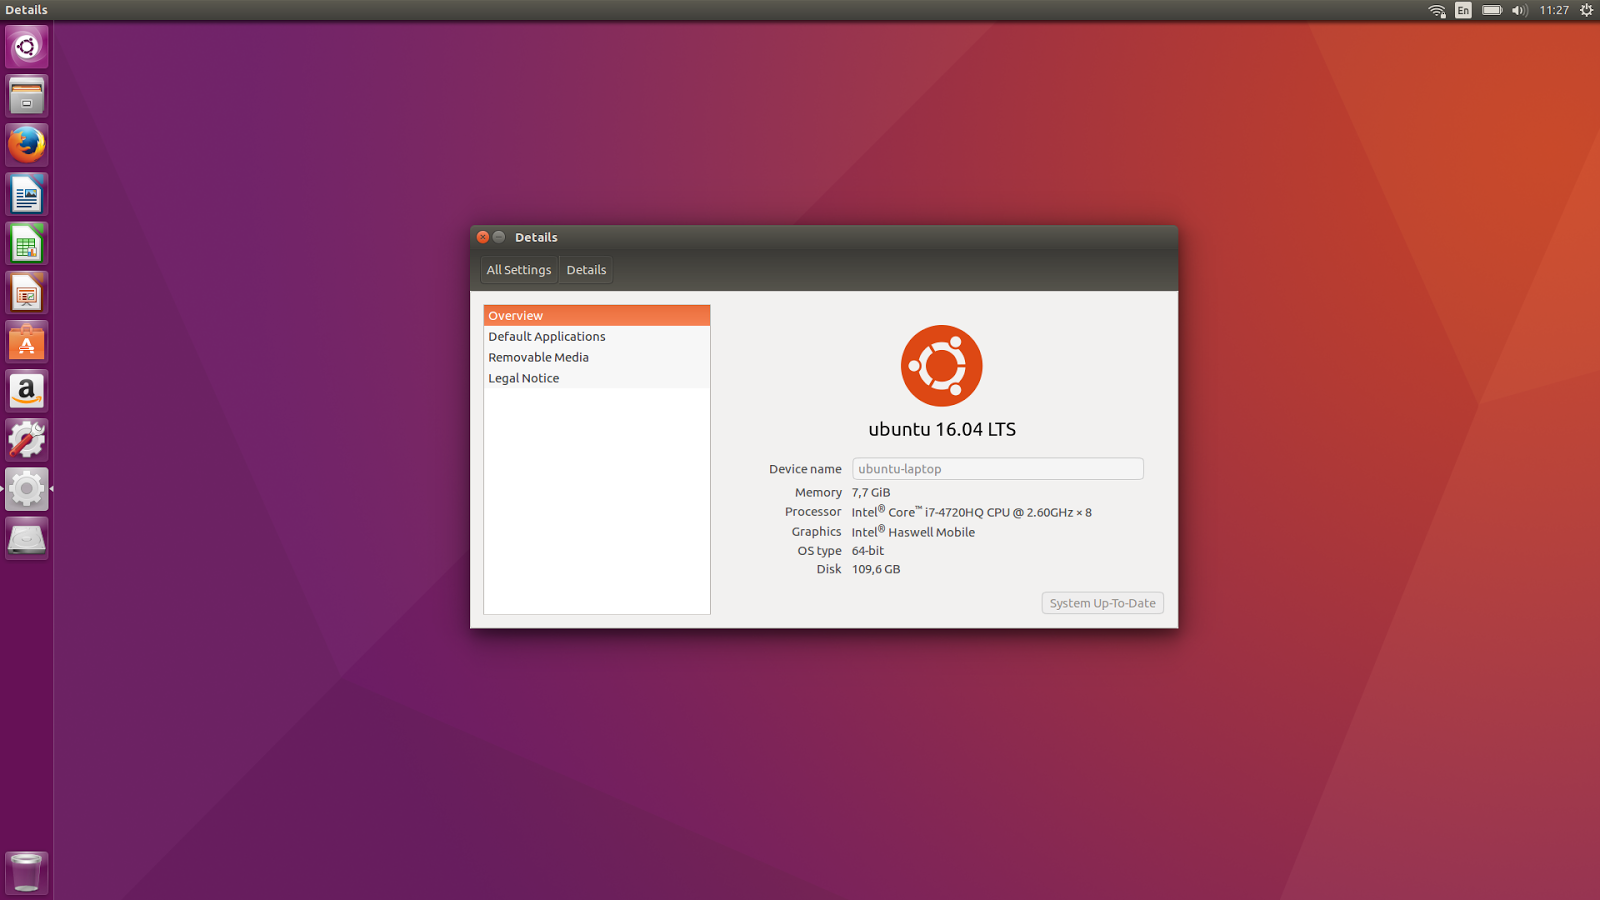Click the session gear menu in top panel
The image size is (1600, 900).
coord(1587,10)
